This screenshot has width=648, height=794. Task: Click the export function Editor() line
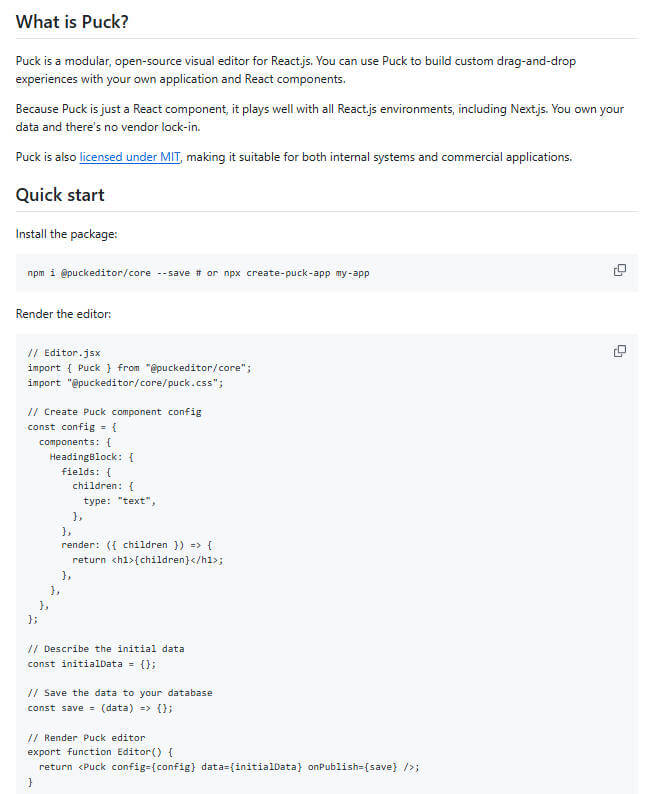100,752
